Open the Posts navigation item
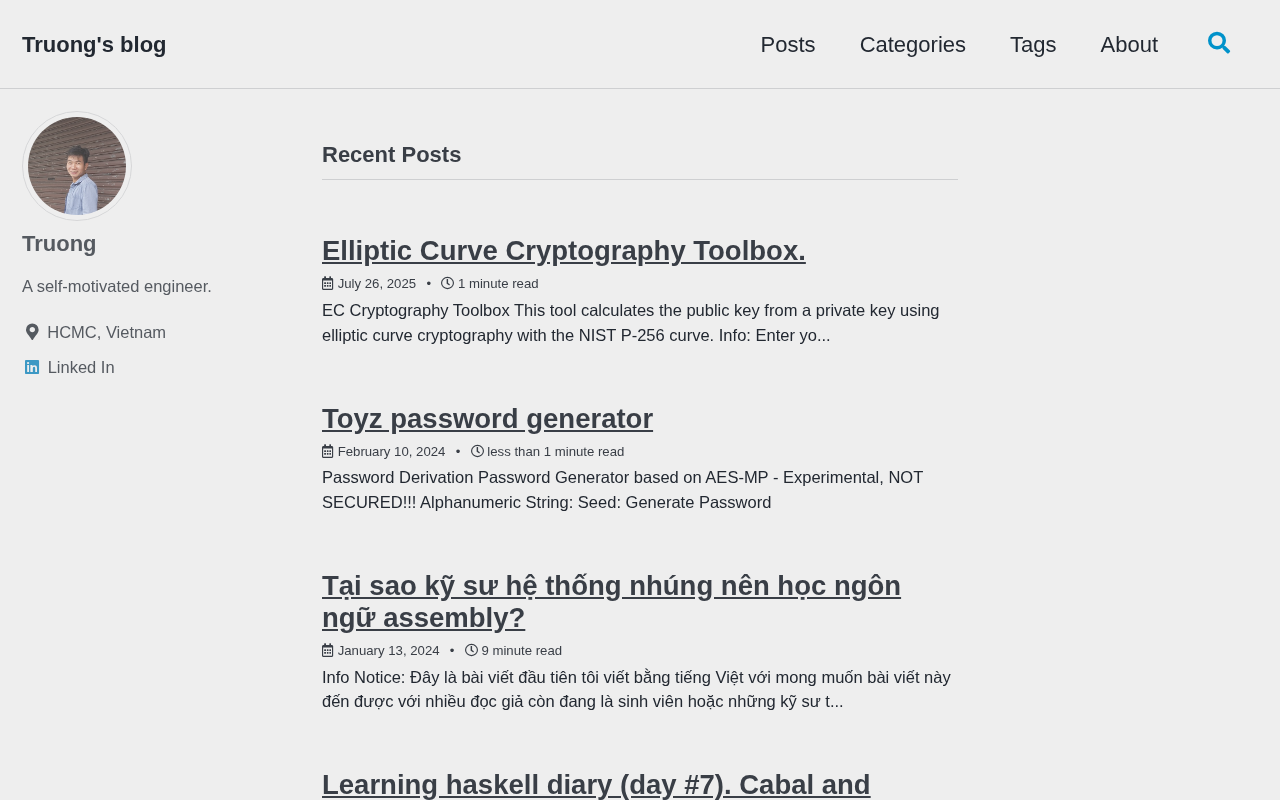Screen dimensions: 1280x800 pos(788,44)
